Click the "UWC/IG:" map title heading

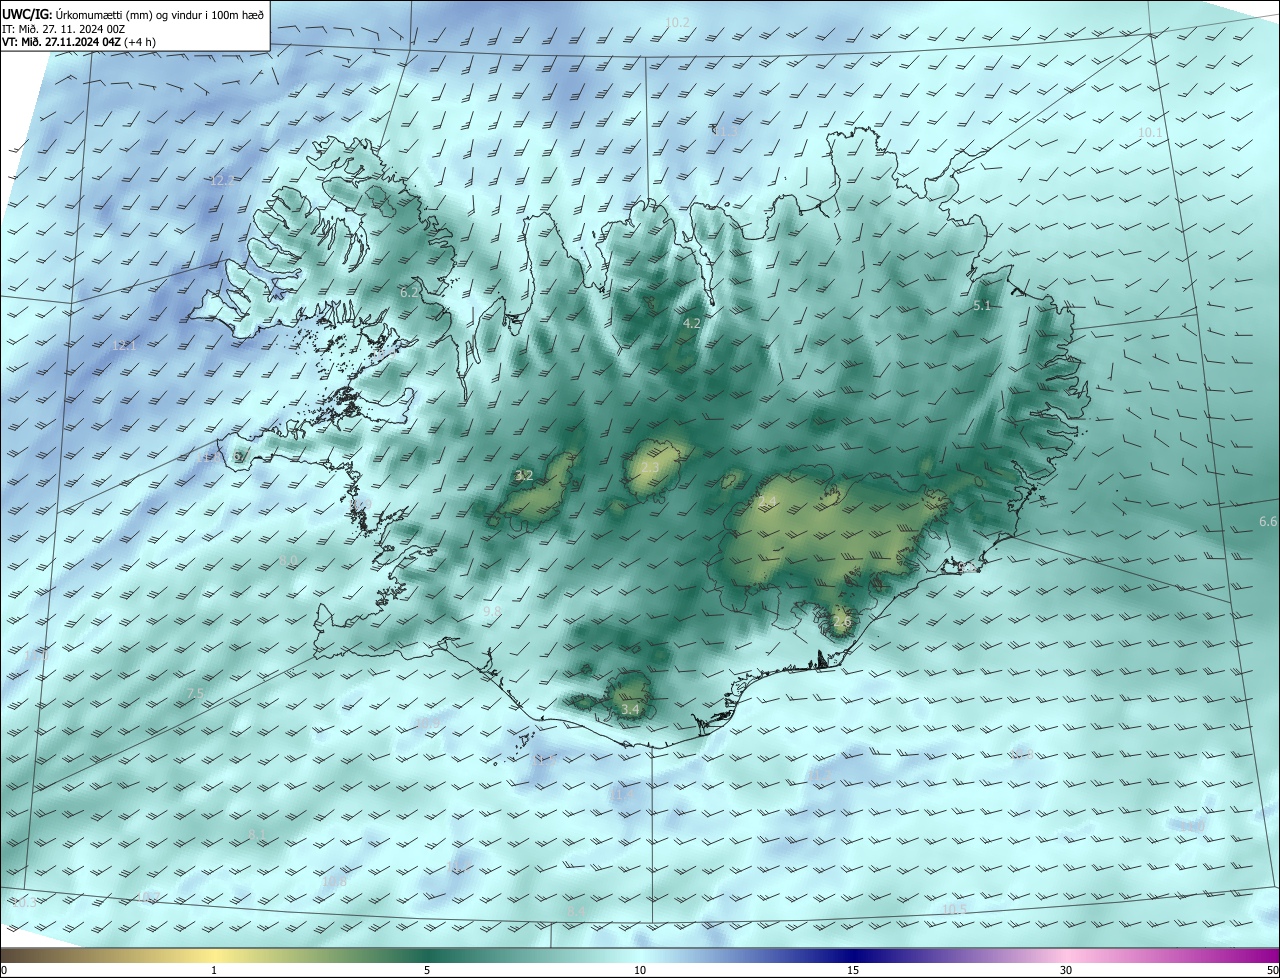point(26,14)
